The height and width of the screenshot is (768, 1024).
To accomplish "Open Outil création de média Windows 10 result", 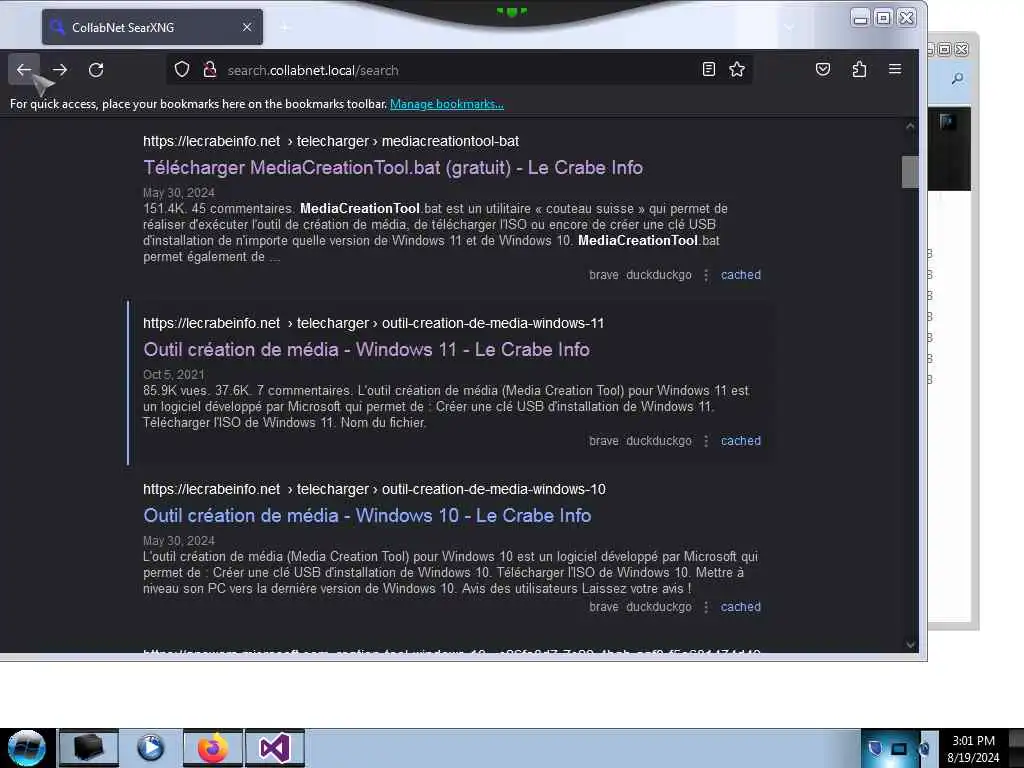I will (x=367, y=515).
